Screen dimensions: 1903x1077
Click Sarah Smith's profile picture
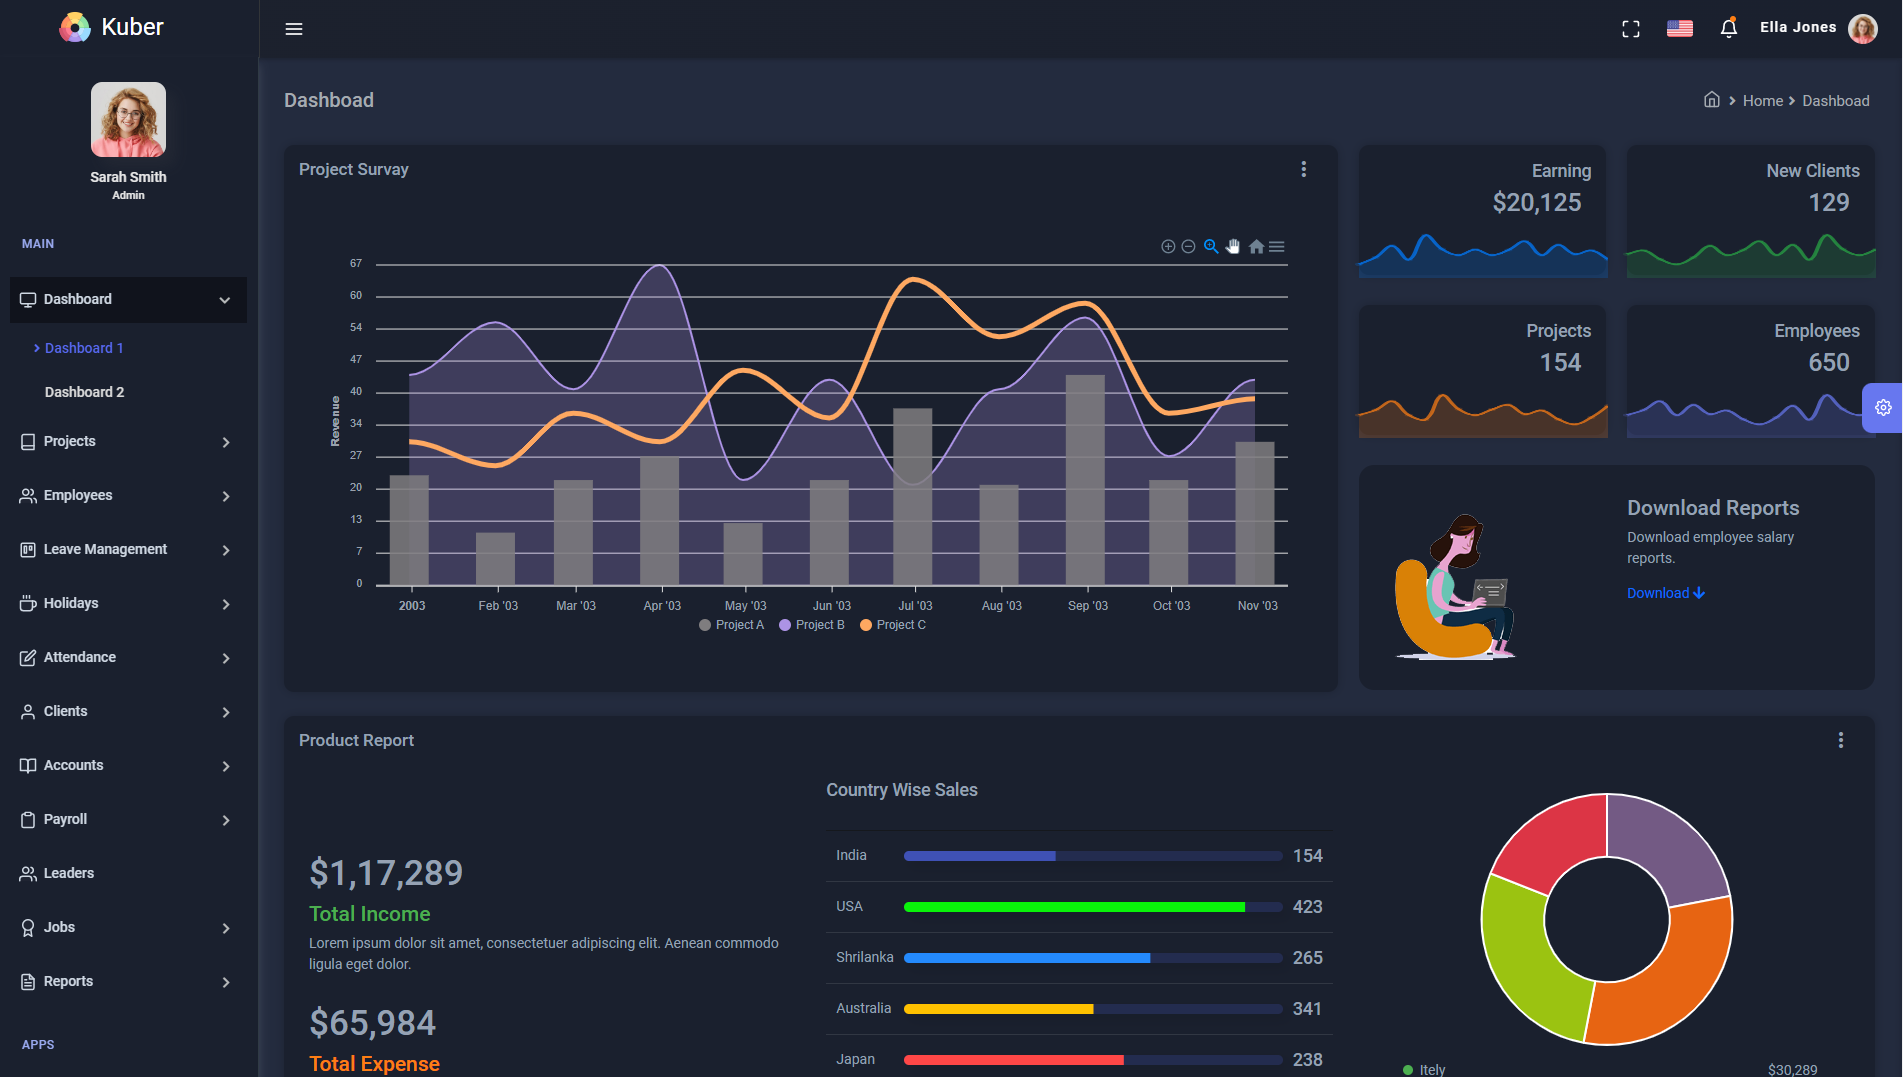128,119
